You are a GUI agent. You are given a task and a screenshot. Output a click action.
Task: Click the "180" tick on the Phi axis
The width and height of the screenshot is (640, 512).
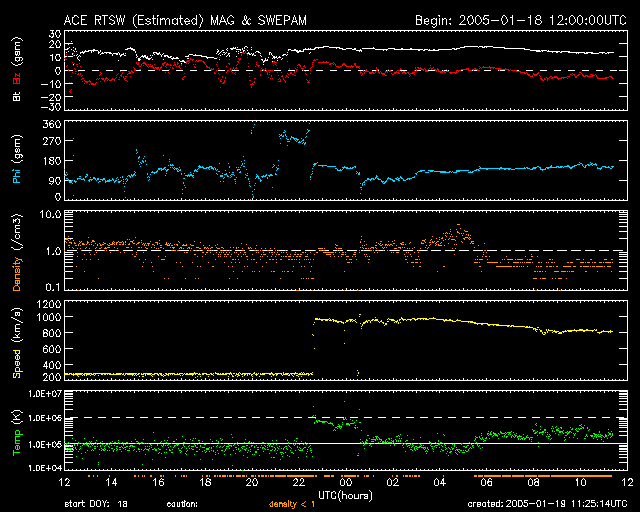52,160
